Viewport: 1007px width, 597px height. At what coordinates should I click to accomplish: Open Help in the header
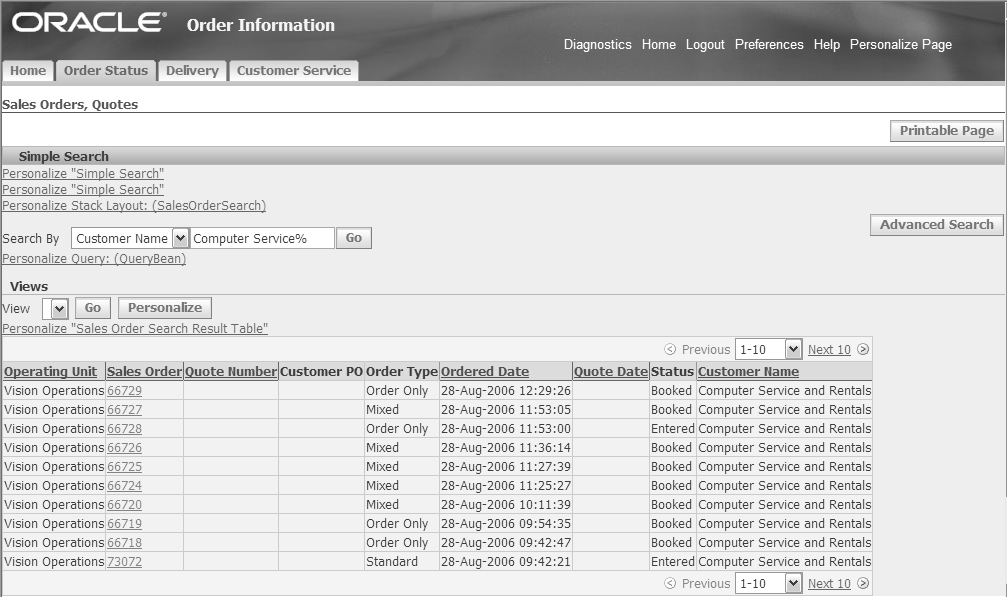[x=827, y=44]
